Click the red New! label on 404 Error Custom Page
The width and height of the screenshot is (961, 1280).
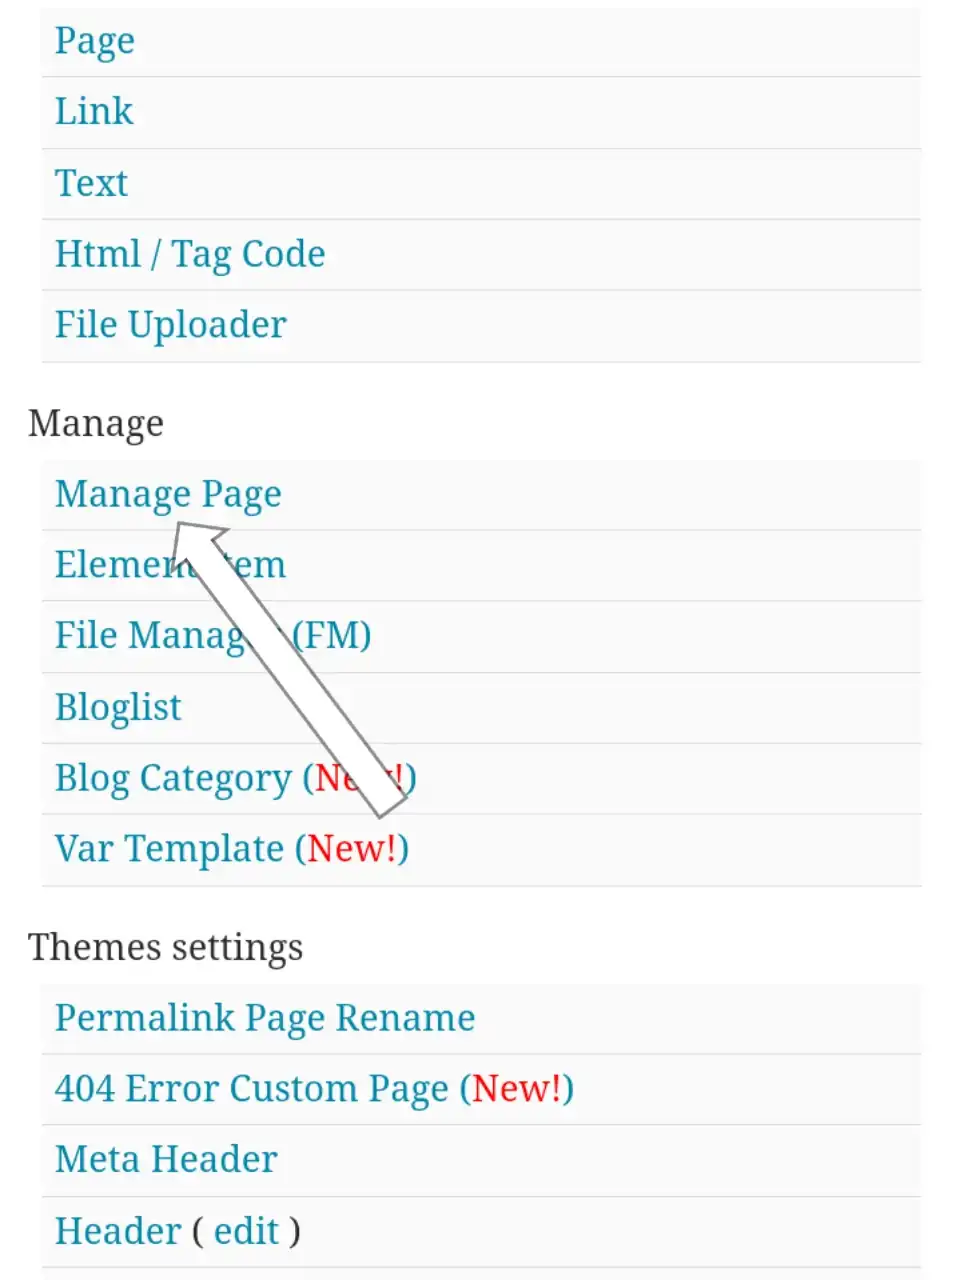(x=517, y=1089)
